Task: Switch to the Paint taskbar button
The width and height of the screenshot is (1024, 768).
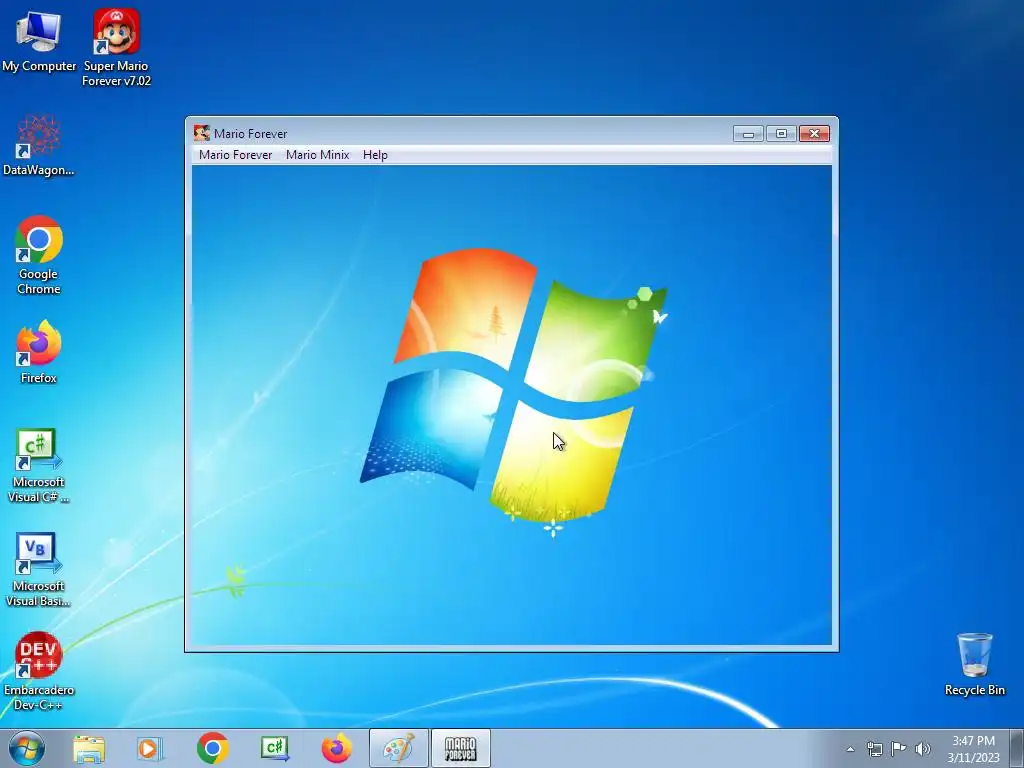Action: pos(398,748)
